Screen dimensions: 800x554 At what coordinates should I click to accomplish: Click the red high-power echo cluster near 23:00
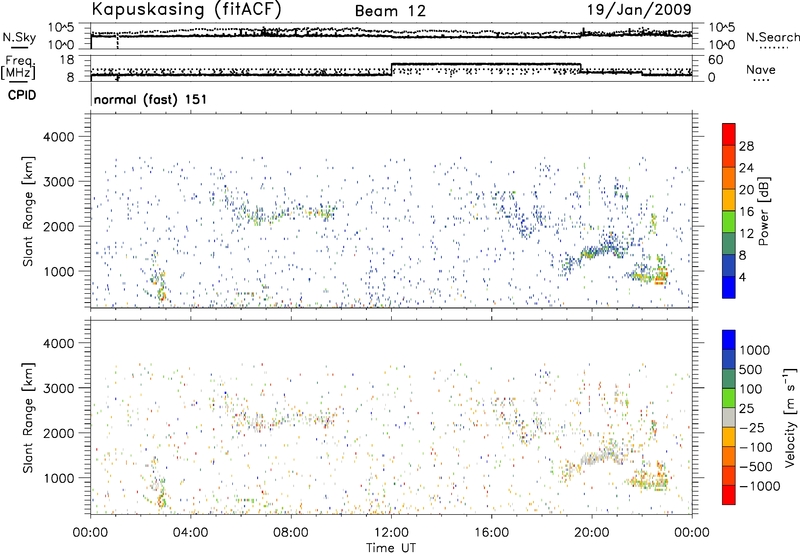661,276
